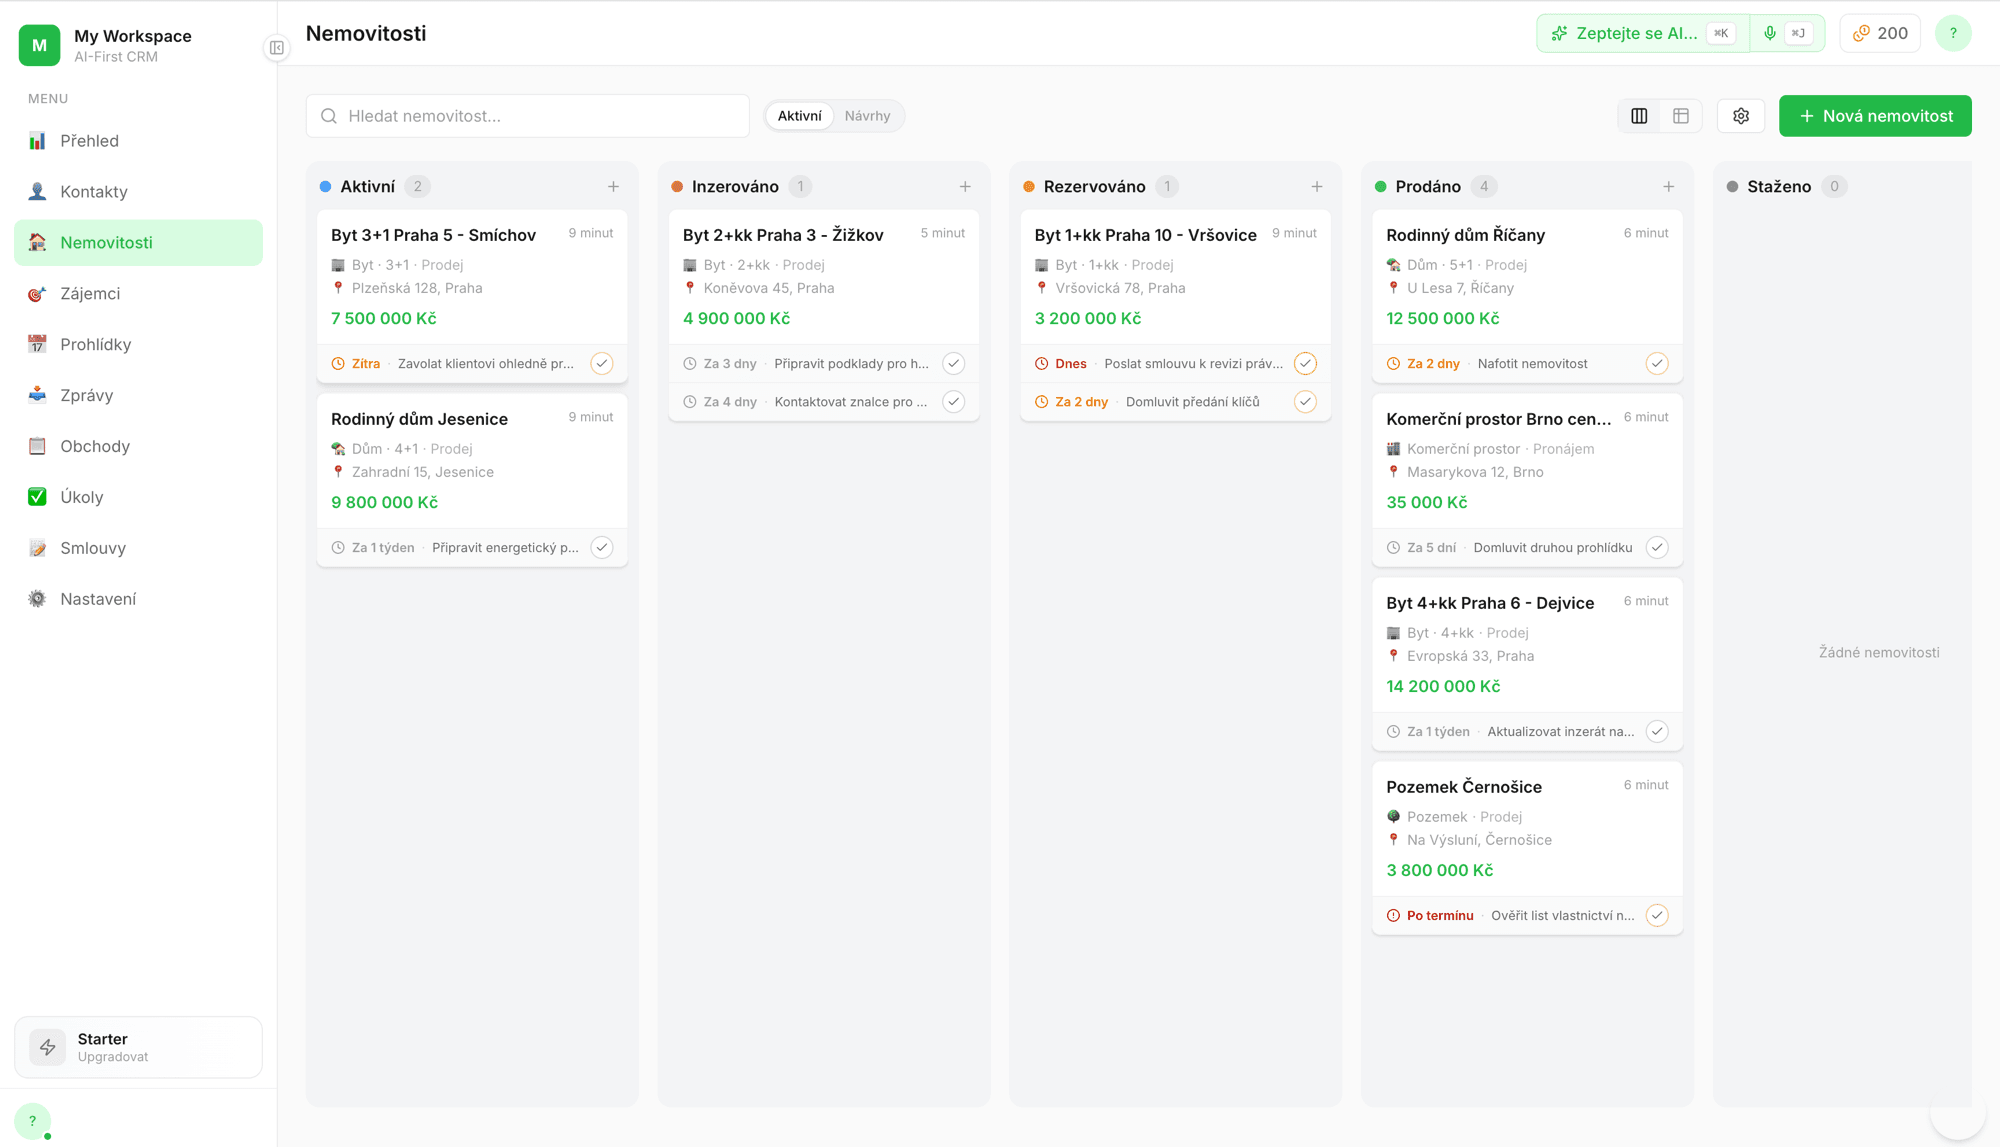This screenshot has width=2000, height=1147.
Task: Open Smlouvy in the sidebar menu
Action: [138, 548]
